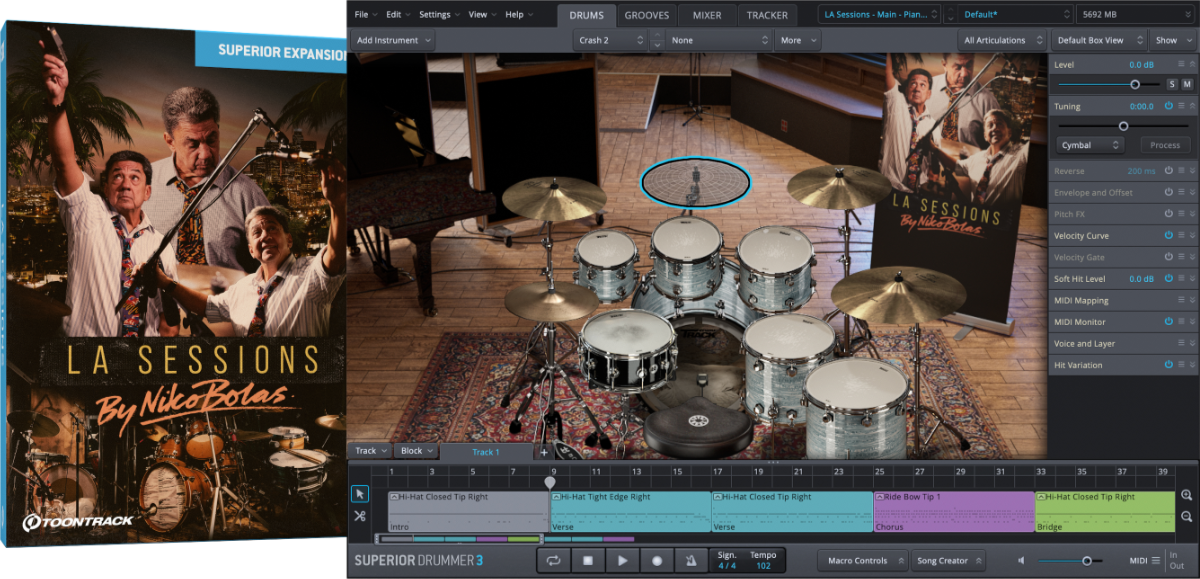Click the speaker volume icon
Screen dimensions: 1200x579
(x=1022, y=561)
